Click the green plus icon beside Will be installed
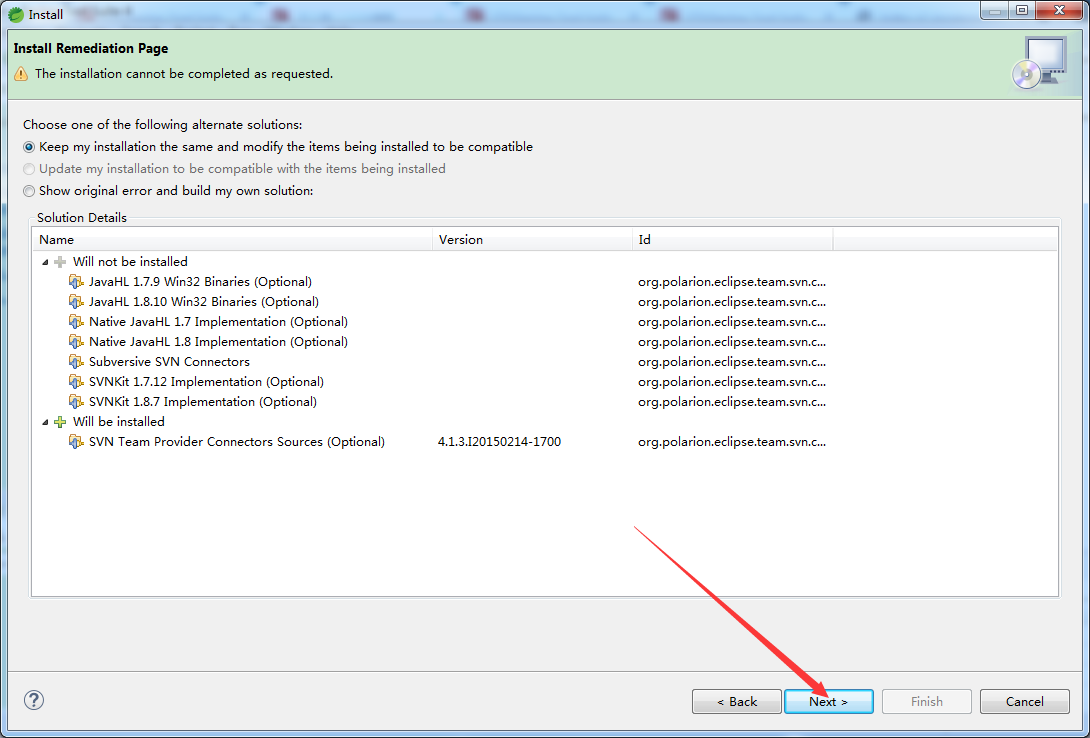This screenshot has width=1090, height=738. coord(61,421)
